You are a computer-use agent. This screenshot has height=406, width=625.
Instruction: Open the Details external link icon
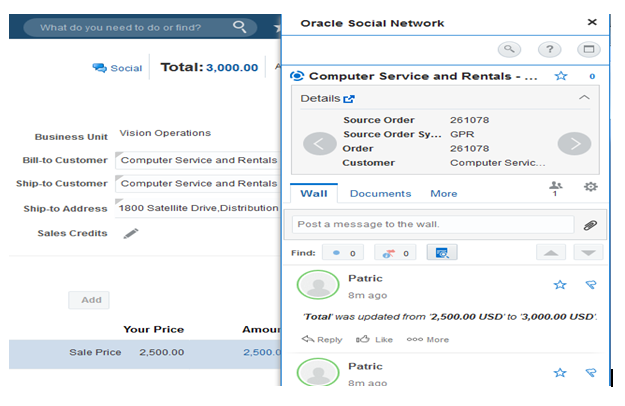349,99
